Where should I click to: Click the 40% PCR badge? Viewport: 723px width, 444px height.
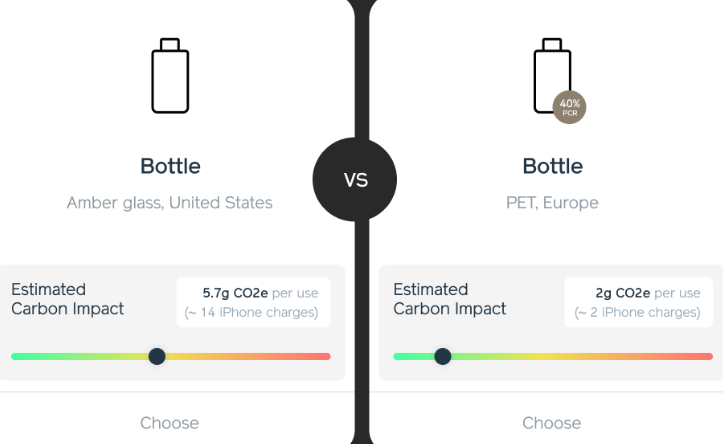[x=569, y=107]
